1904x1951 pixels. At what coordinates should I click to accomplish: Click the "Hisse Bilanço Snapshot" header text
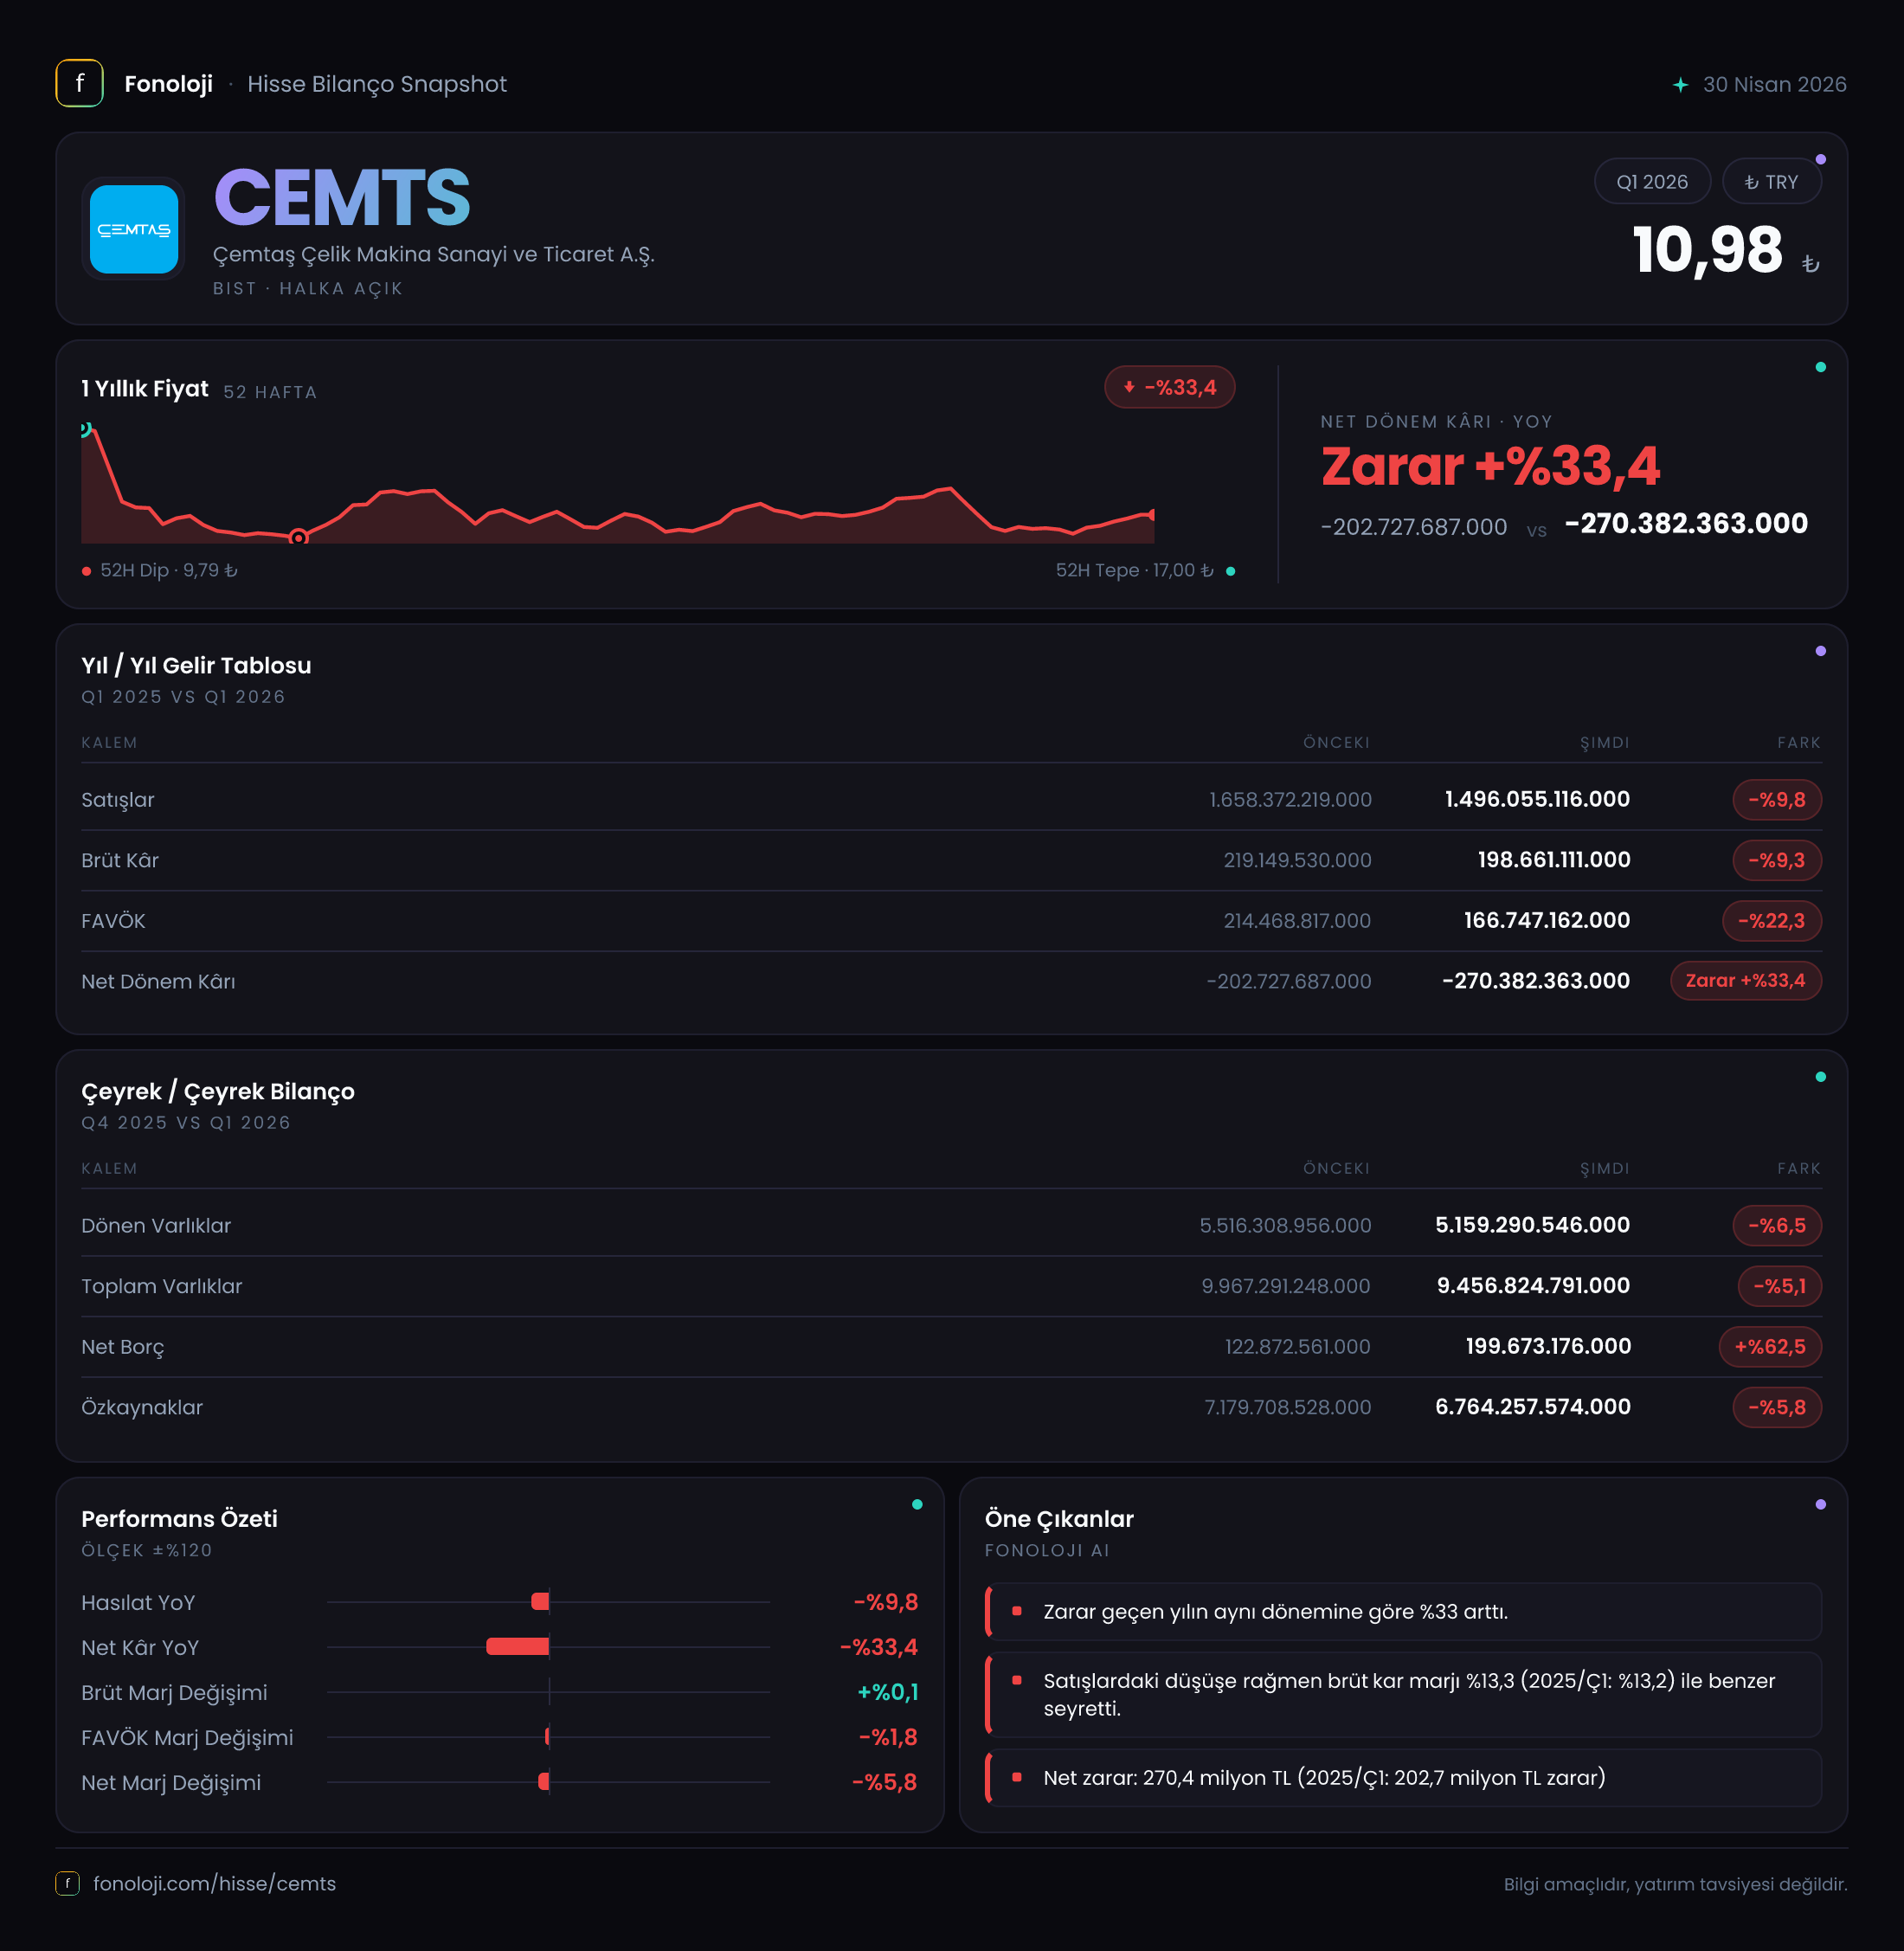(377, 84)
